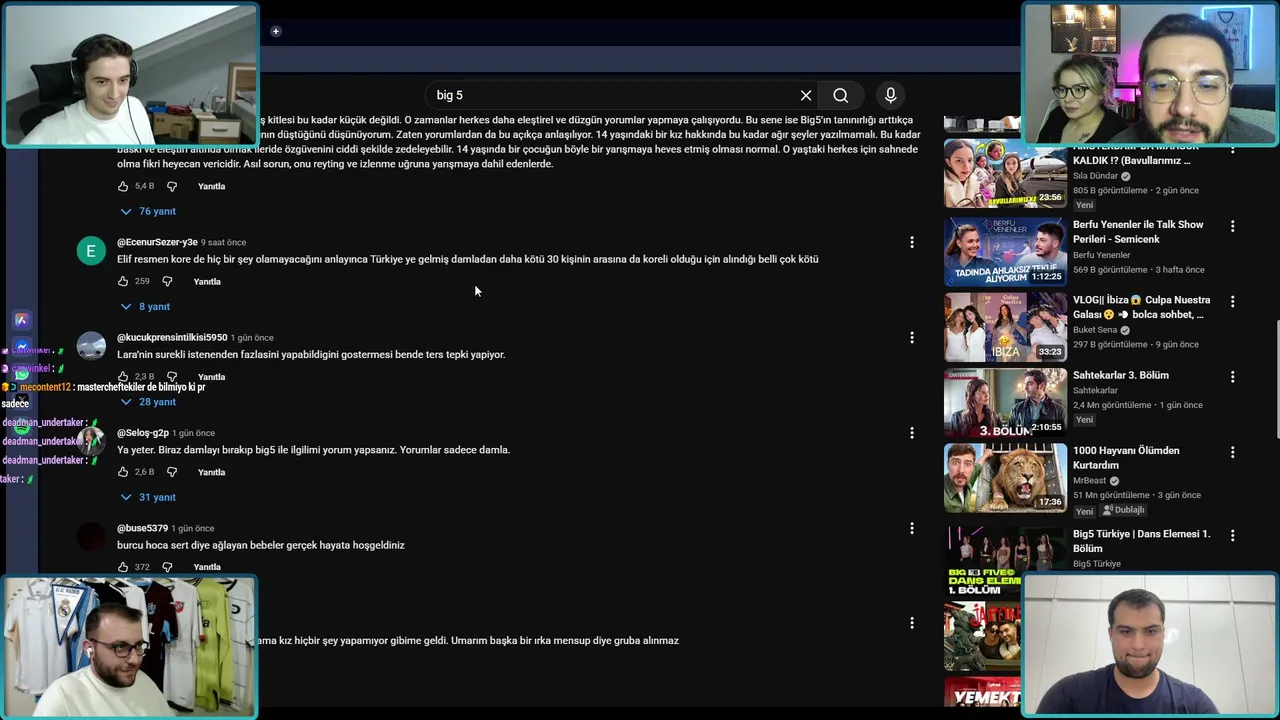Expand the 8 yanıt replies
The width and height of the screenshot is (1280, 720).
145,306
